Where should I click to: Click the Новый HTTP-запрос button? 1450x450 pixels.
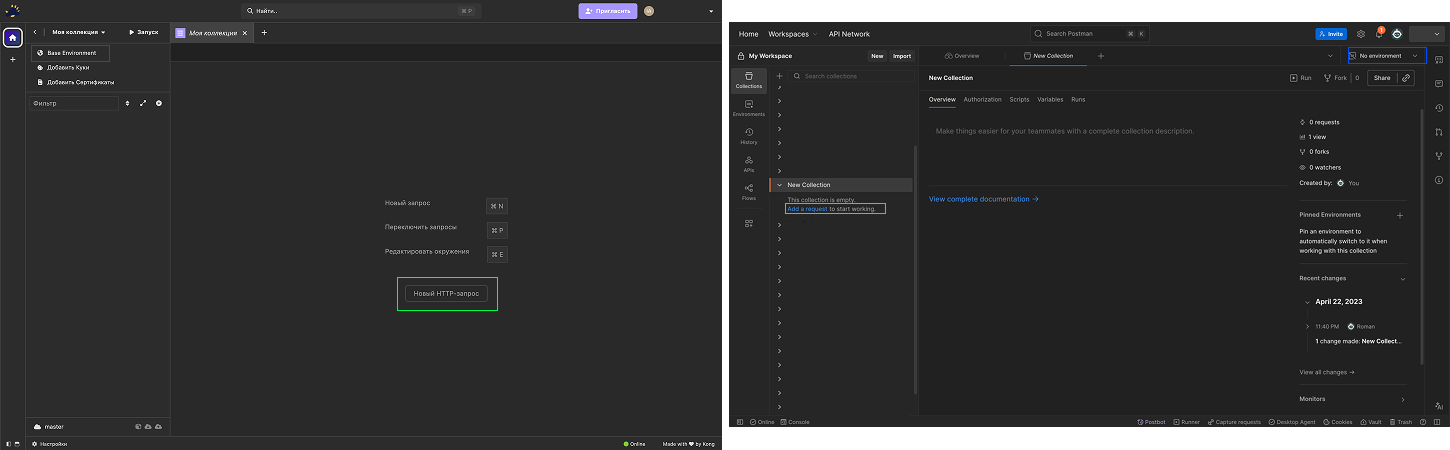447,293
